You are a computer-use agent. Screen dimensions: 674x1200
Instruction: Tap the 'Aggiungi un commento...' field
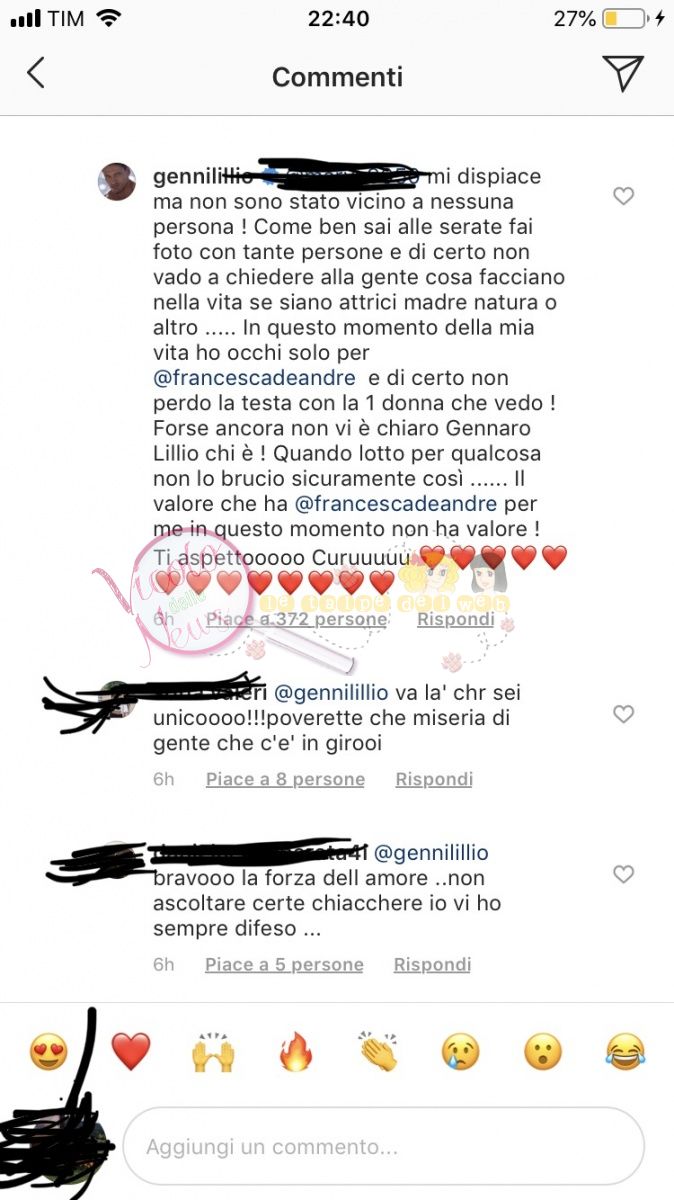coord(385,1146)
